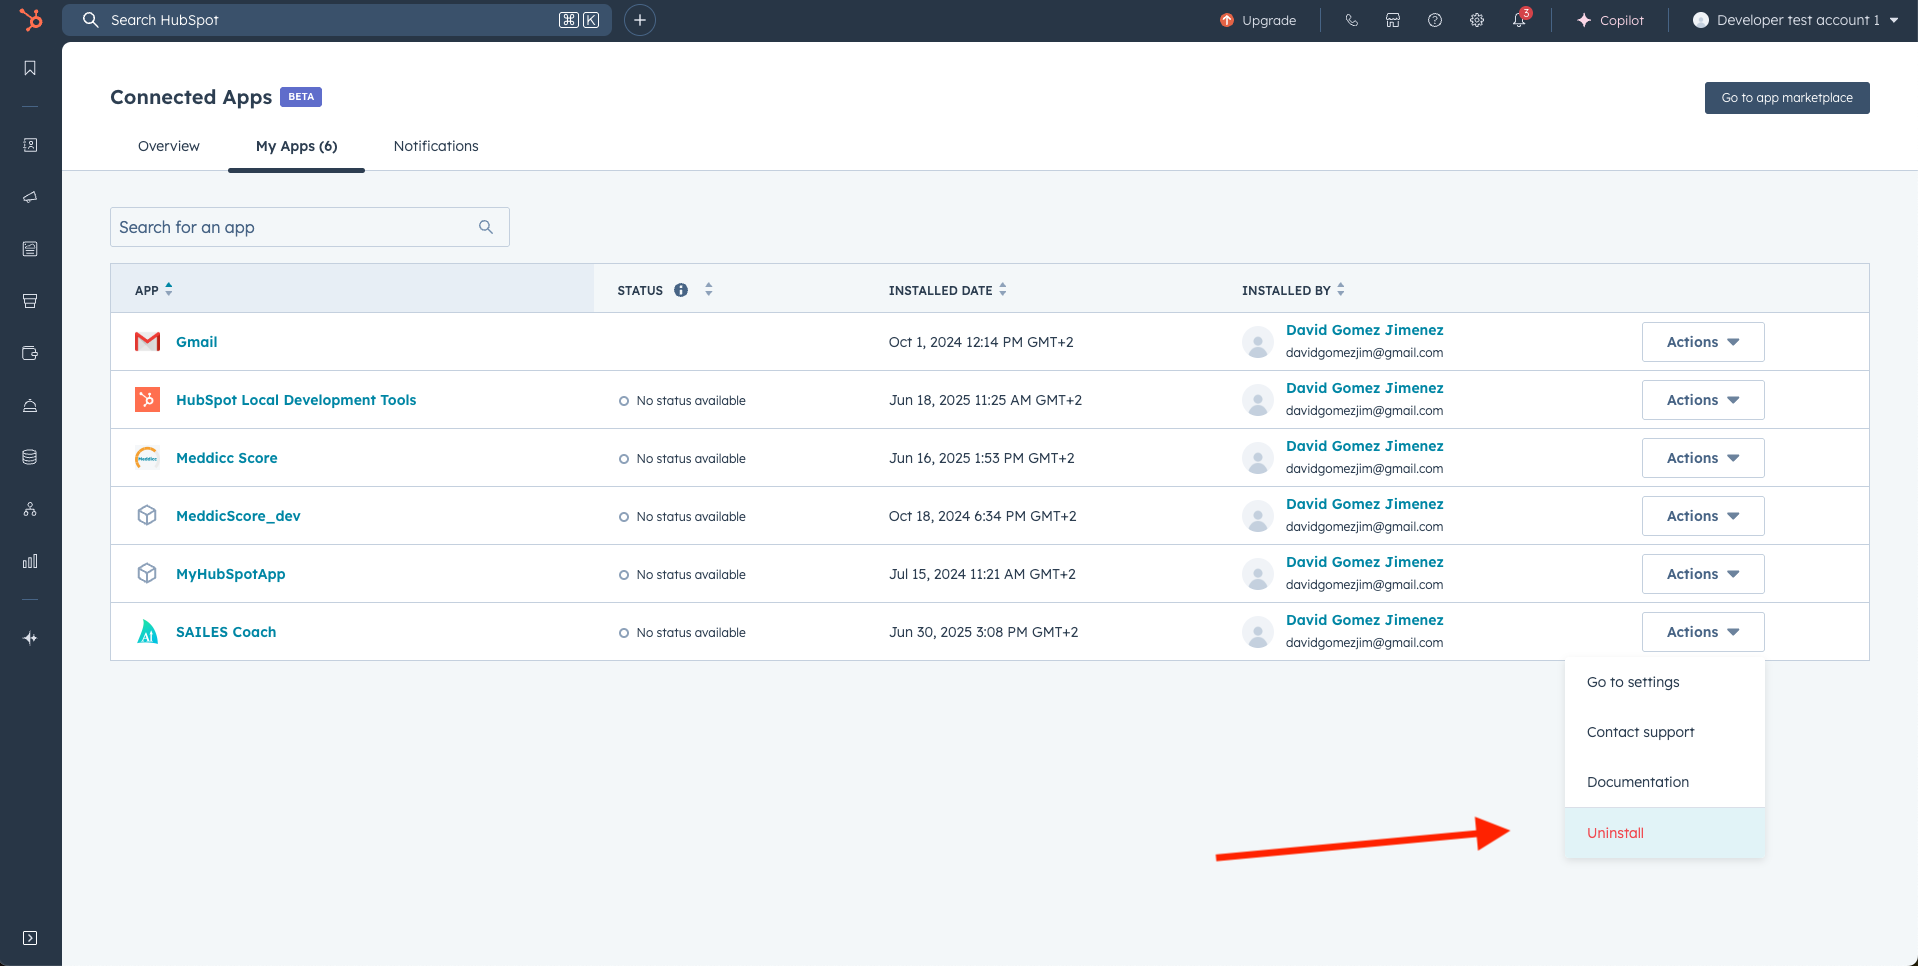Click the BETA badge next to Connected Apps

(301, 97)
